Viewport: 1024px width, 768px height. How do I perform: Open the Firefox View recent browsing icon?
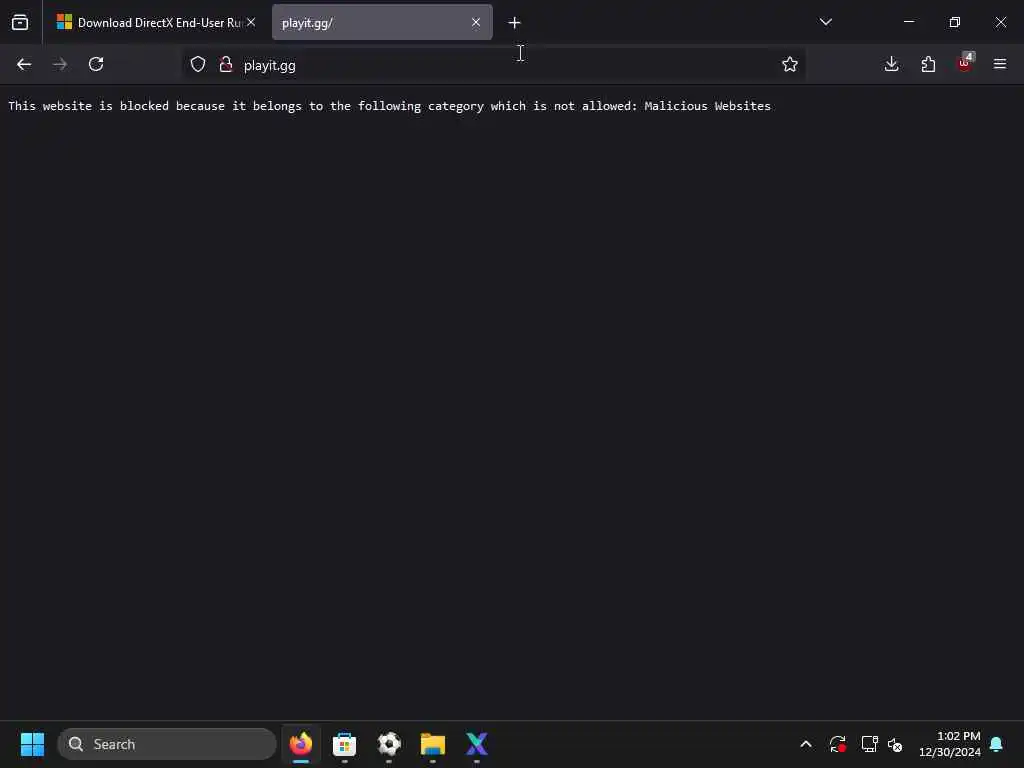(20, 22)
